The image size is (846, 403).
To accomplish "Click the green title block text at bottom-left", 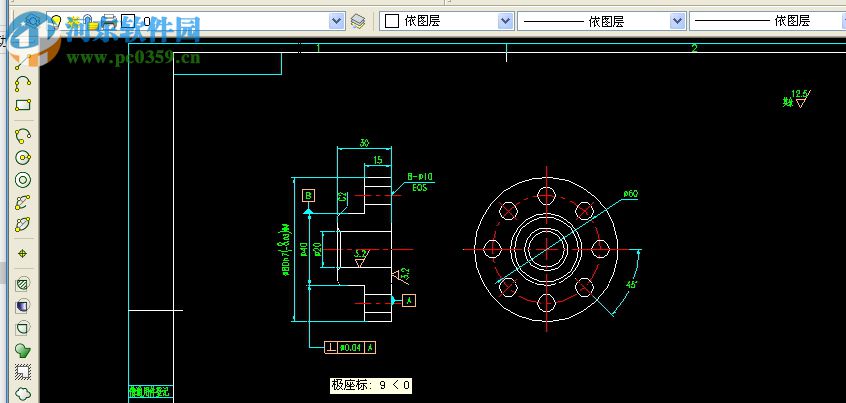I will click(x=151, y=392).
